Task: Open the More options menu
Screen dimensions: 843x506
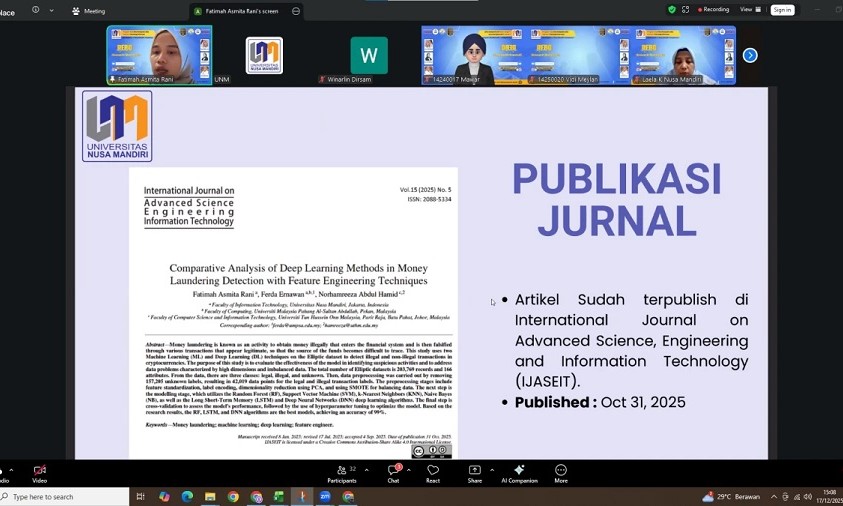Action: [x=560, y=472]
